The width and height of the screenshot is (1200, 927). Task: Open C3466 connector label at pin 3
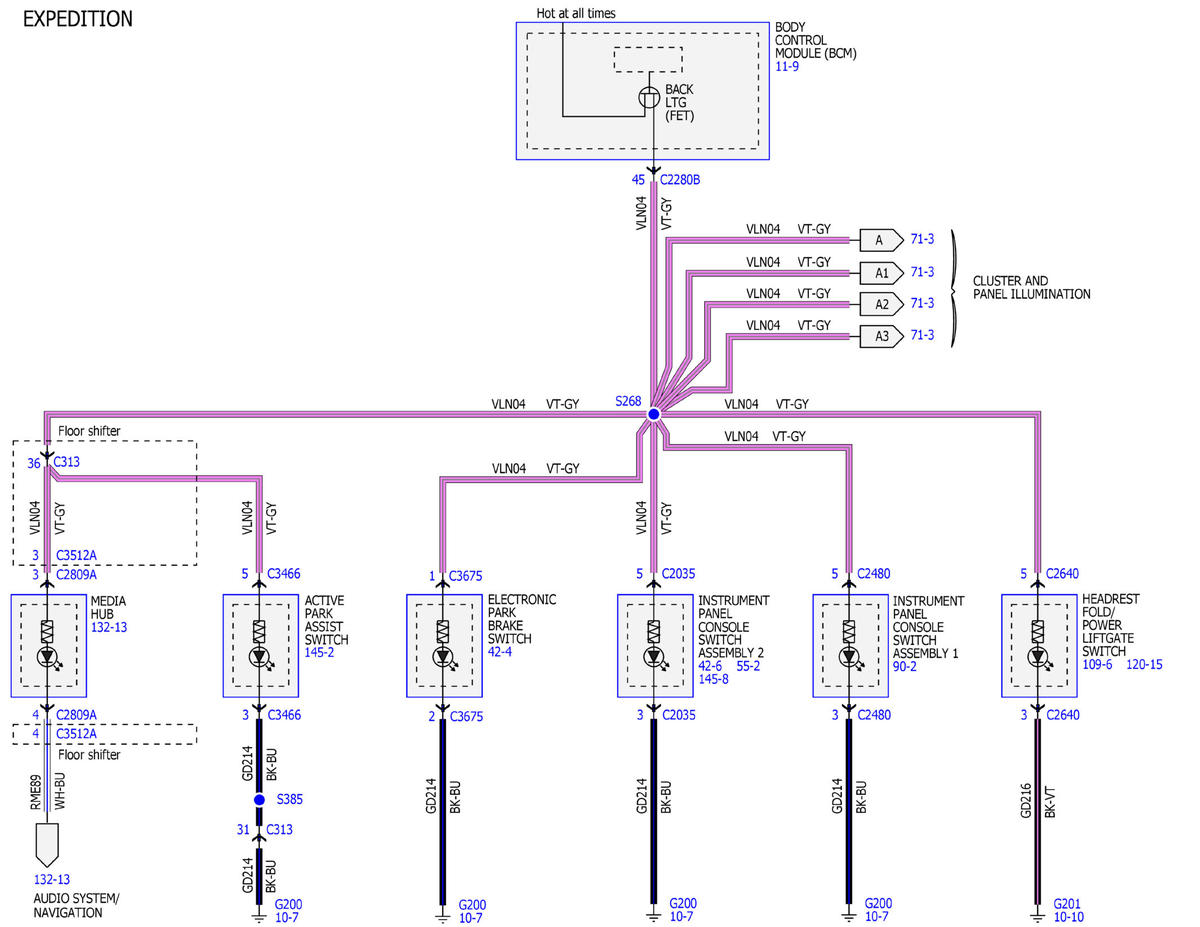284,715
